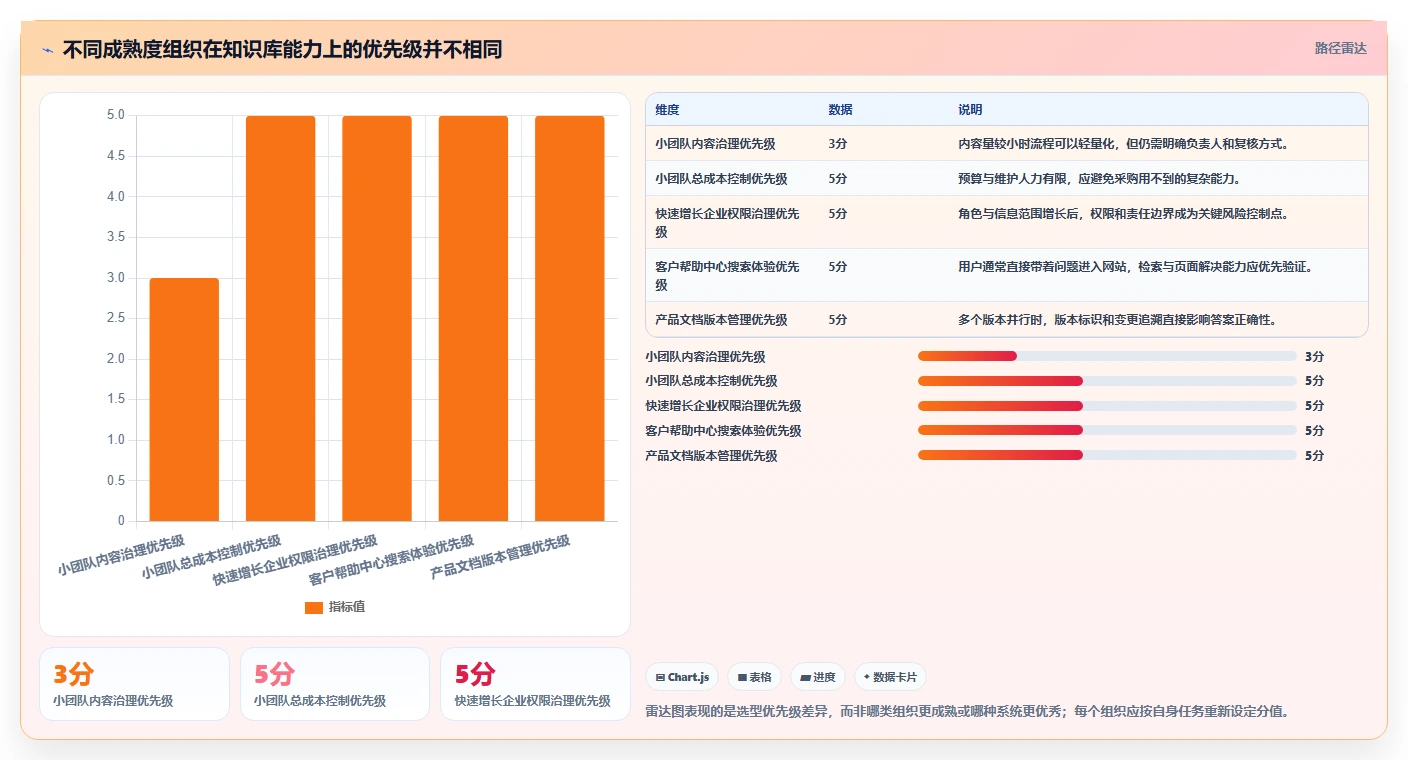Click the lightning icon beside the title
The width and height of the screenshot is (1408, 760).
coord(48,49)
